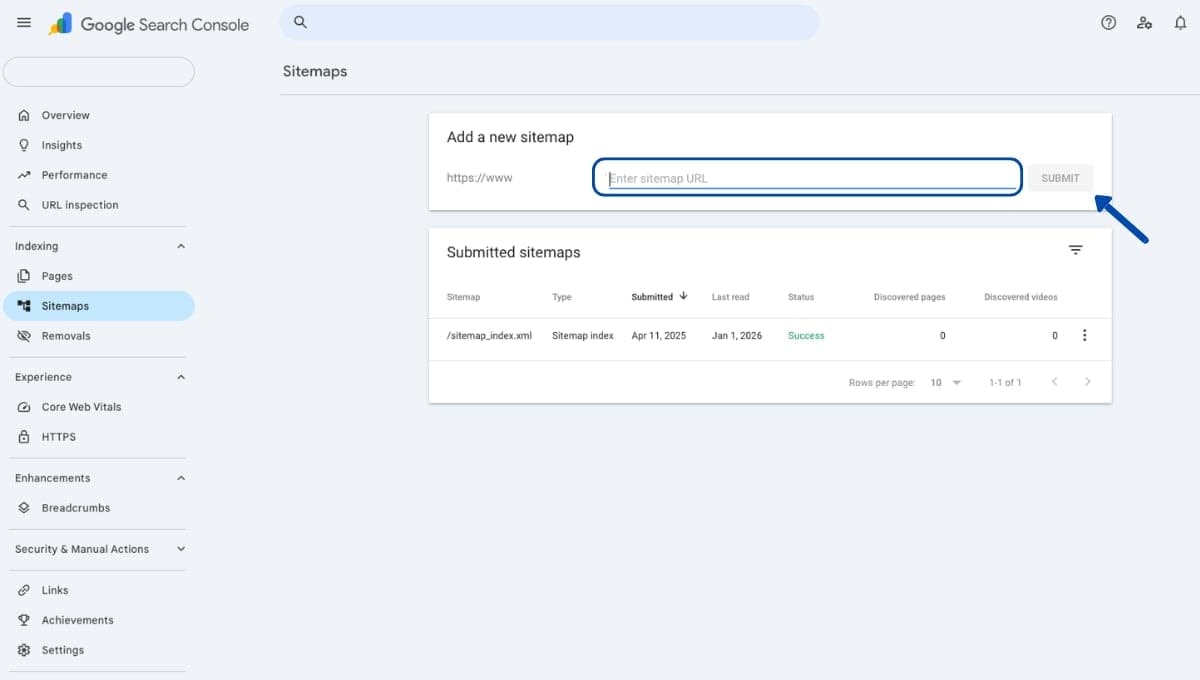The width and height of the screenshot is (1200, 680).
Task: Toggle sort arrow on Submitted column
Action: [x=684, y=296]
